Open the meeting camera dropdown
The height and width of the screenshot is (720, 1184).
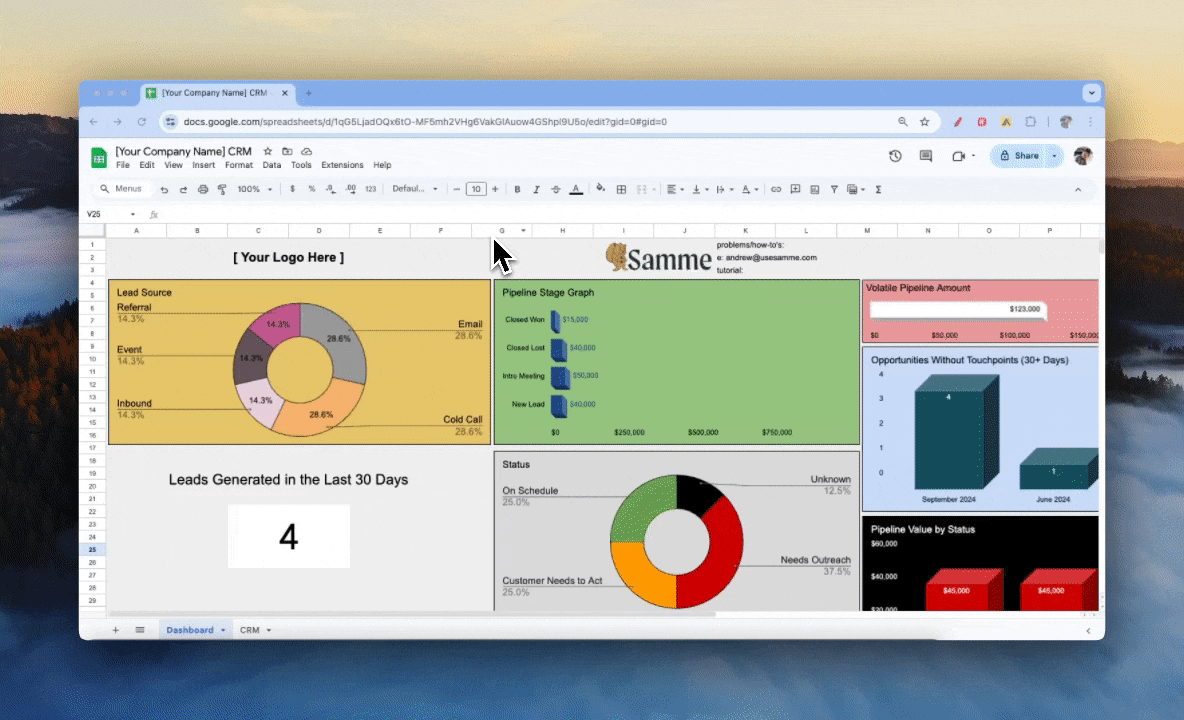(973, 155)
